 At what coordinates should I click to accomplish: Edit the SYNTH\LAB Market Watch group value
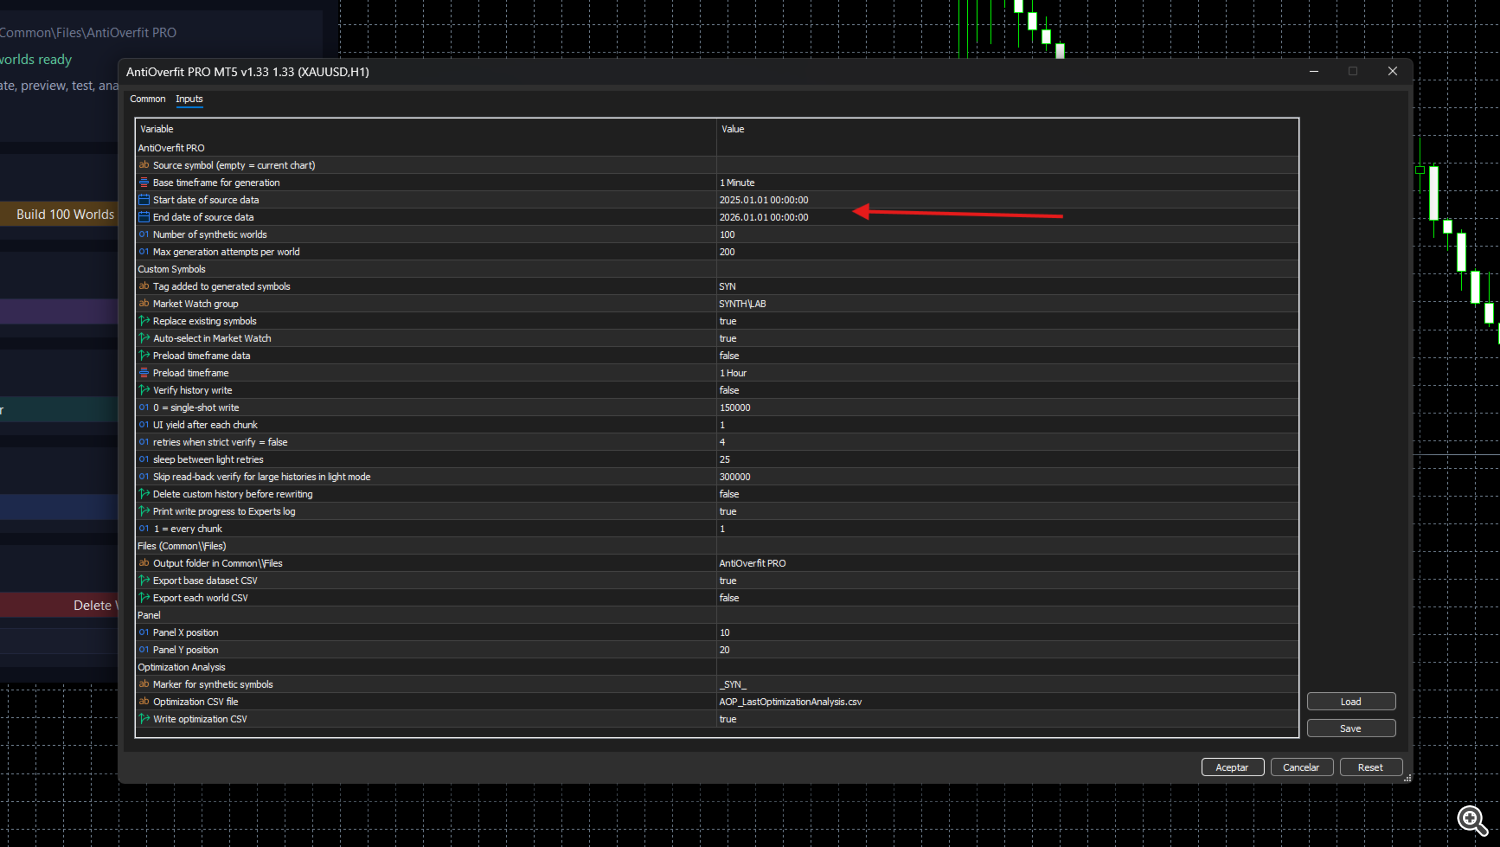(742, 304)
